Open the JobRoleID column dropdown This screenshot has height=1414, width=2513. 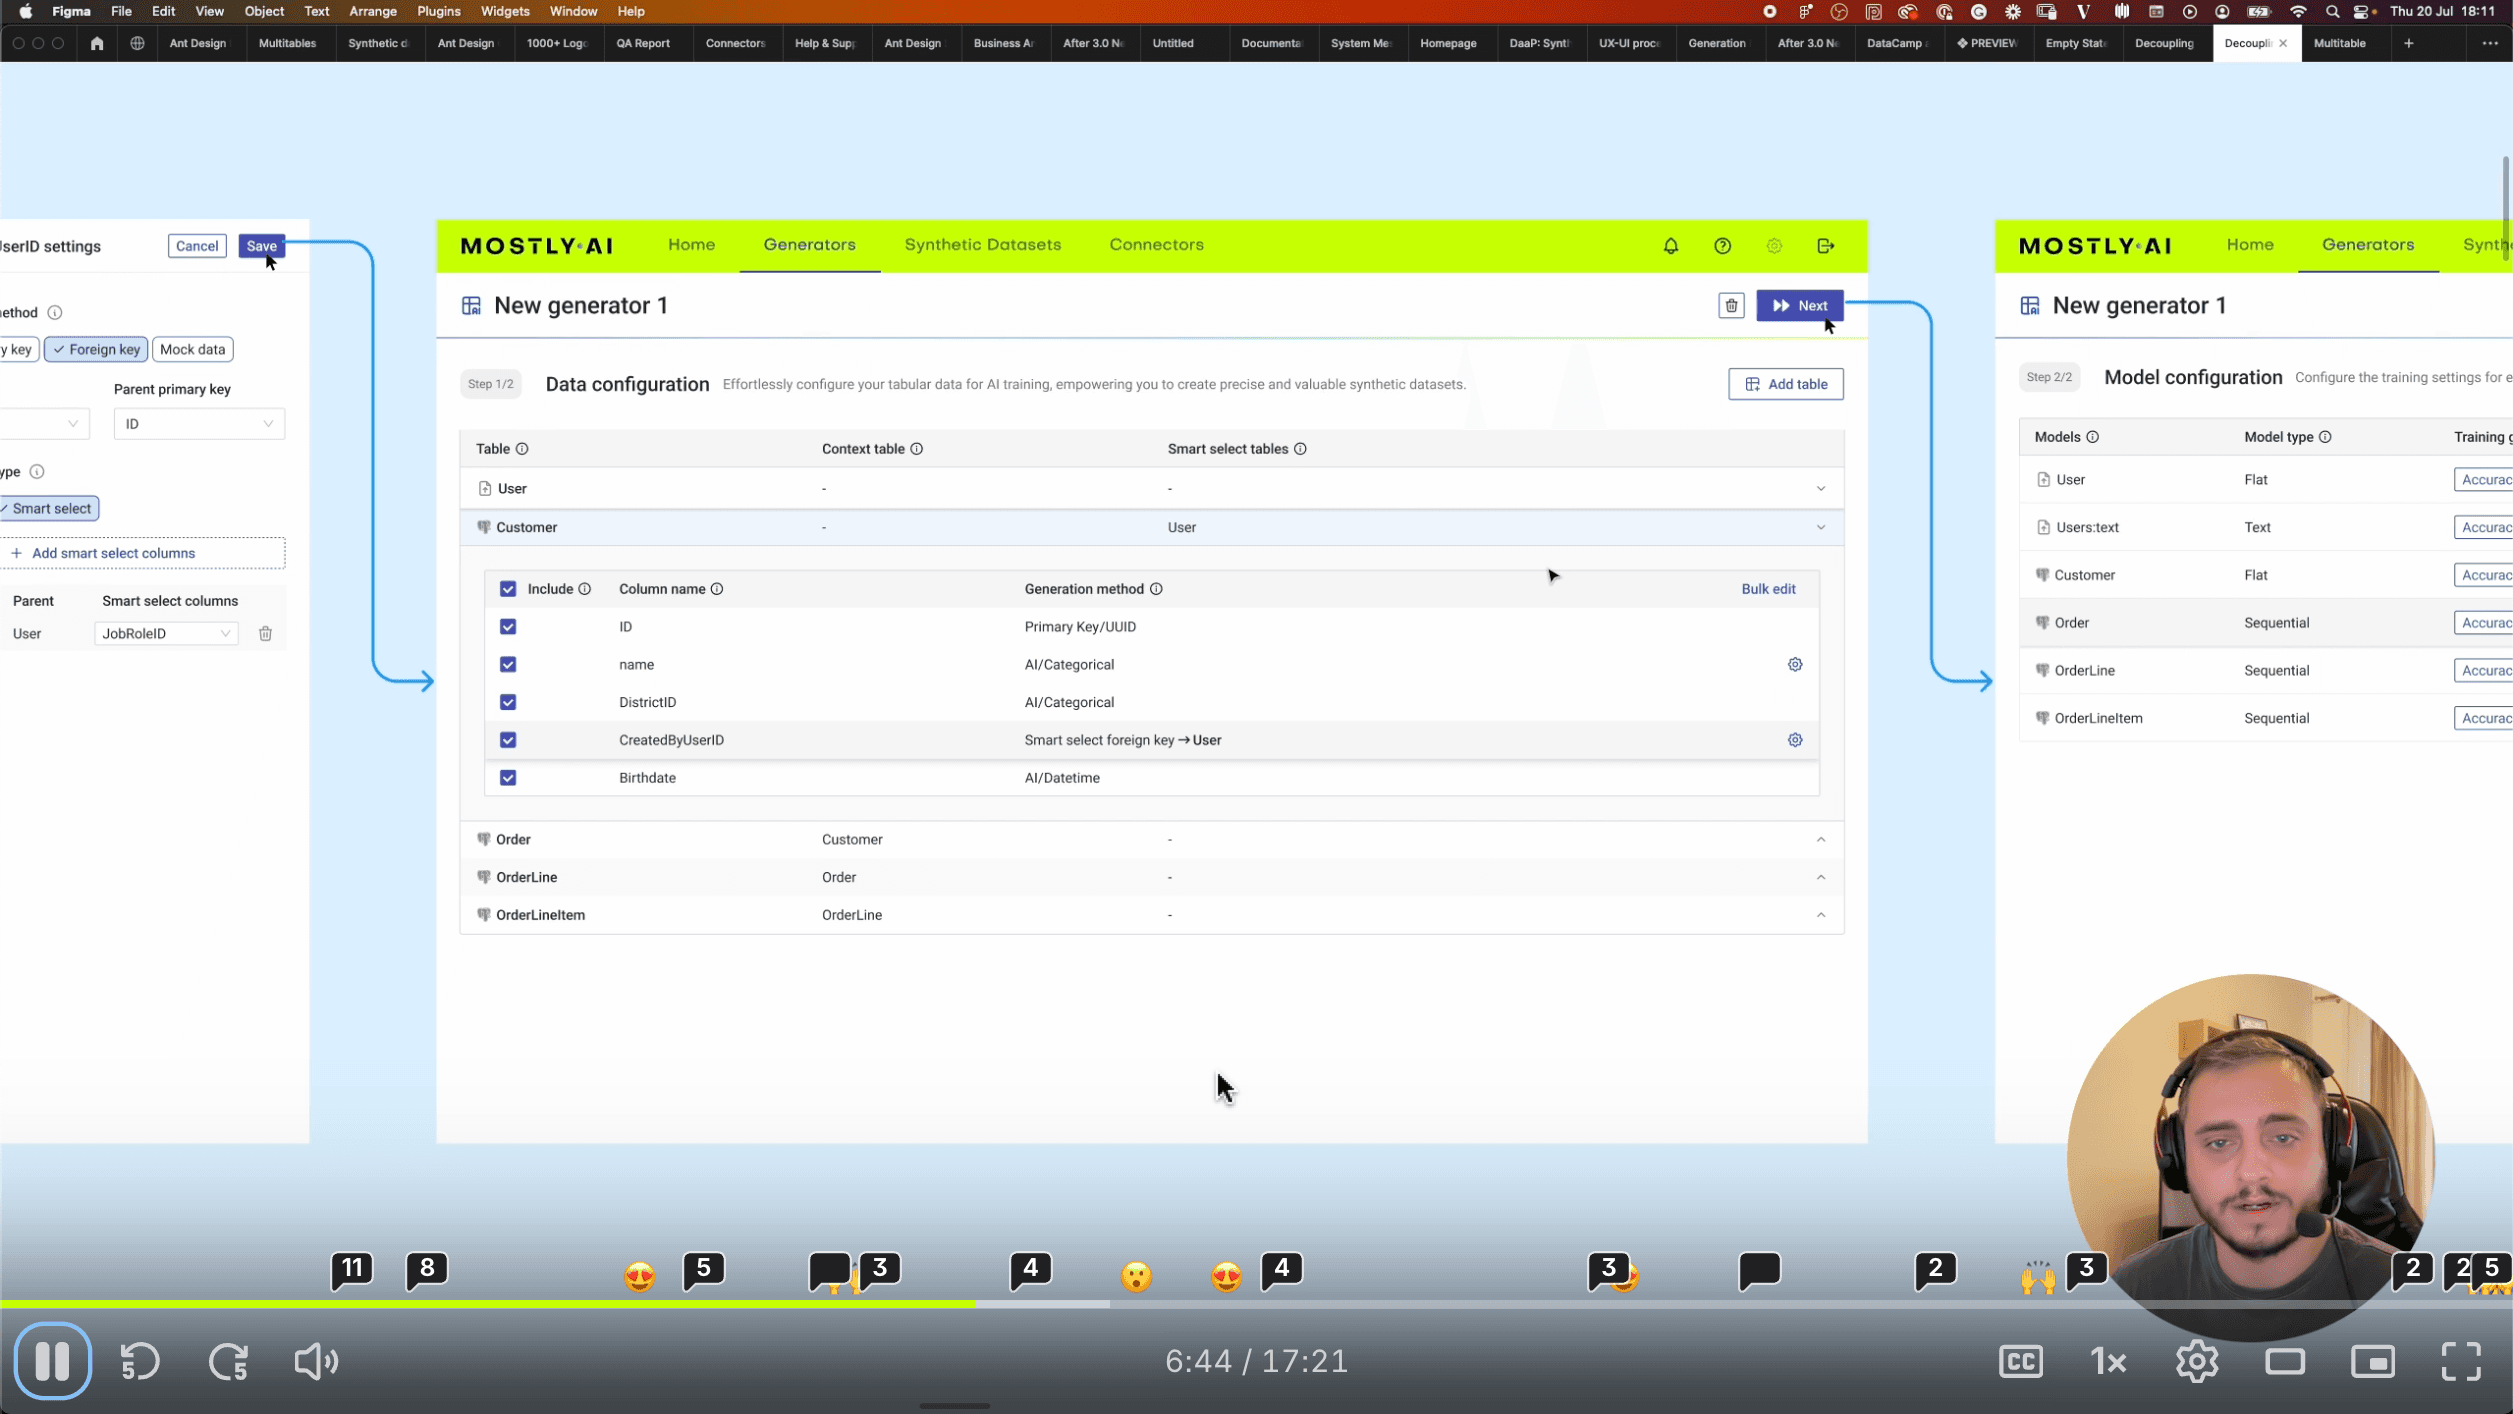[x=166, y=633]
